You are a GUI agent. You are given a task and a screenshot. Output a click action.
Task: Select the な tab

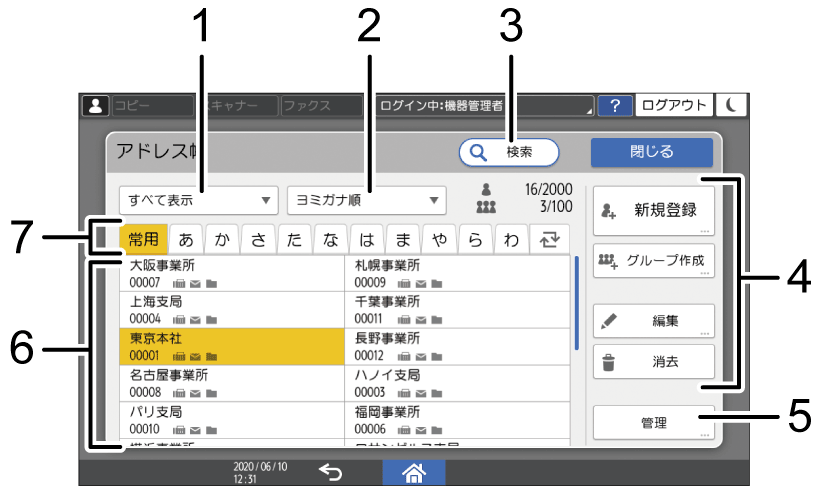pos(331,239)
